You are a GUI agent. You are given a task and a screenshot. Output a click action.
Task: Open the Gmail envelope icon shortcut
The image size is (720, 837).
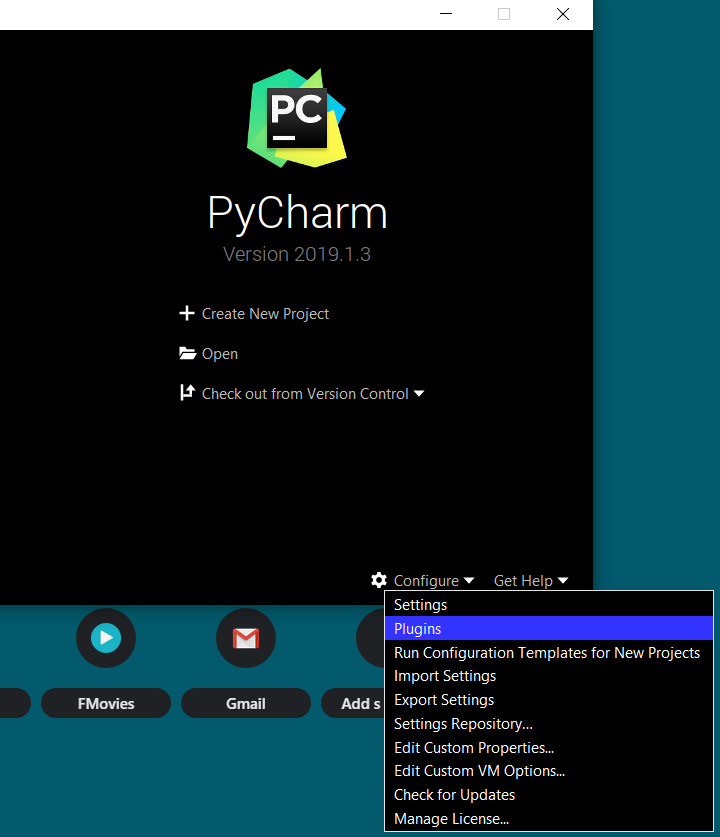[246, 638]
